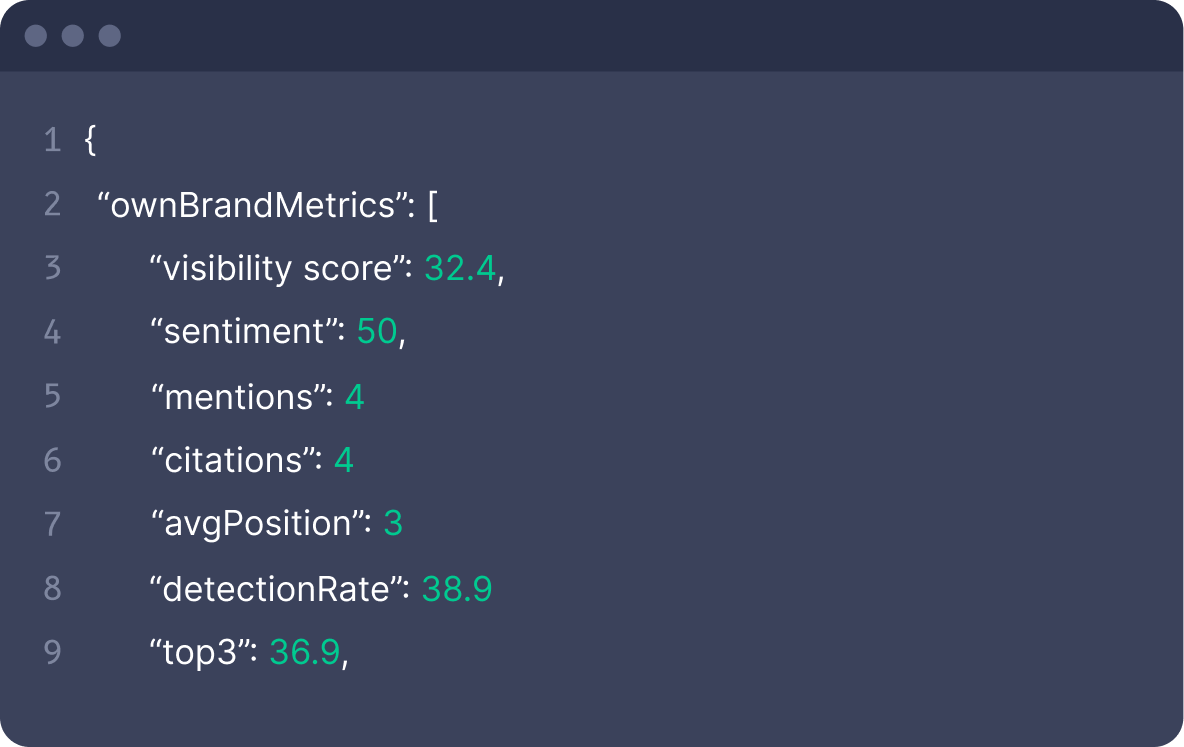Select the green 32.4 value

pyautogui.click(x=460, y=269)
